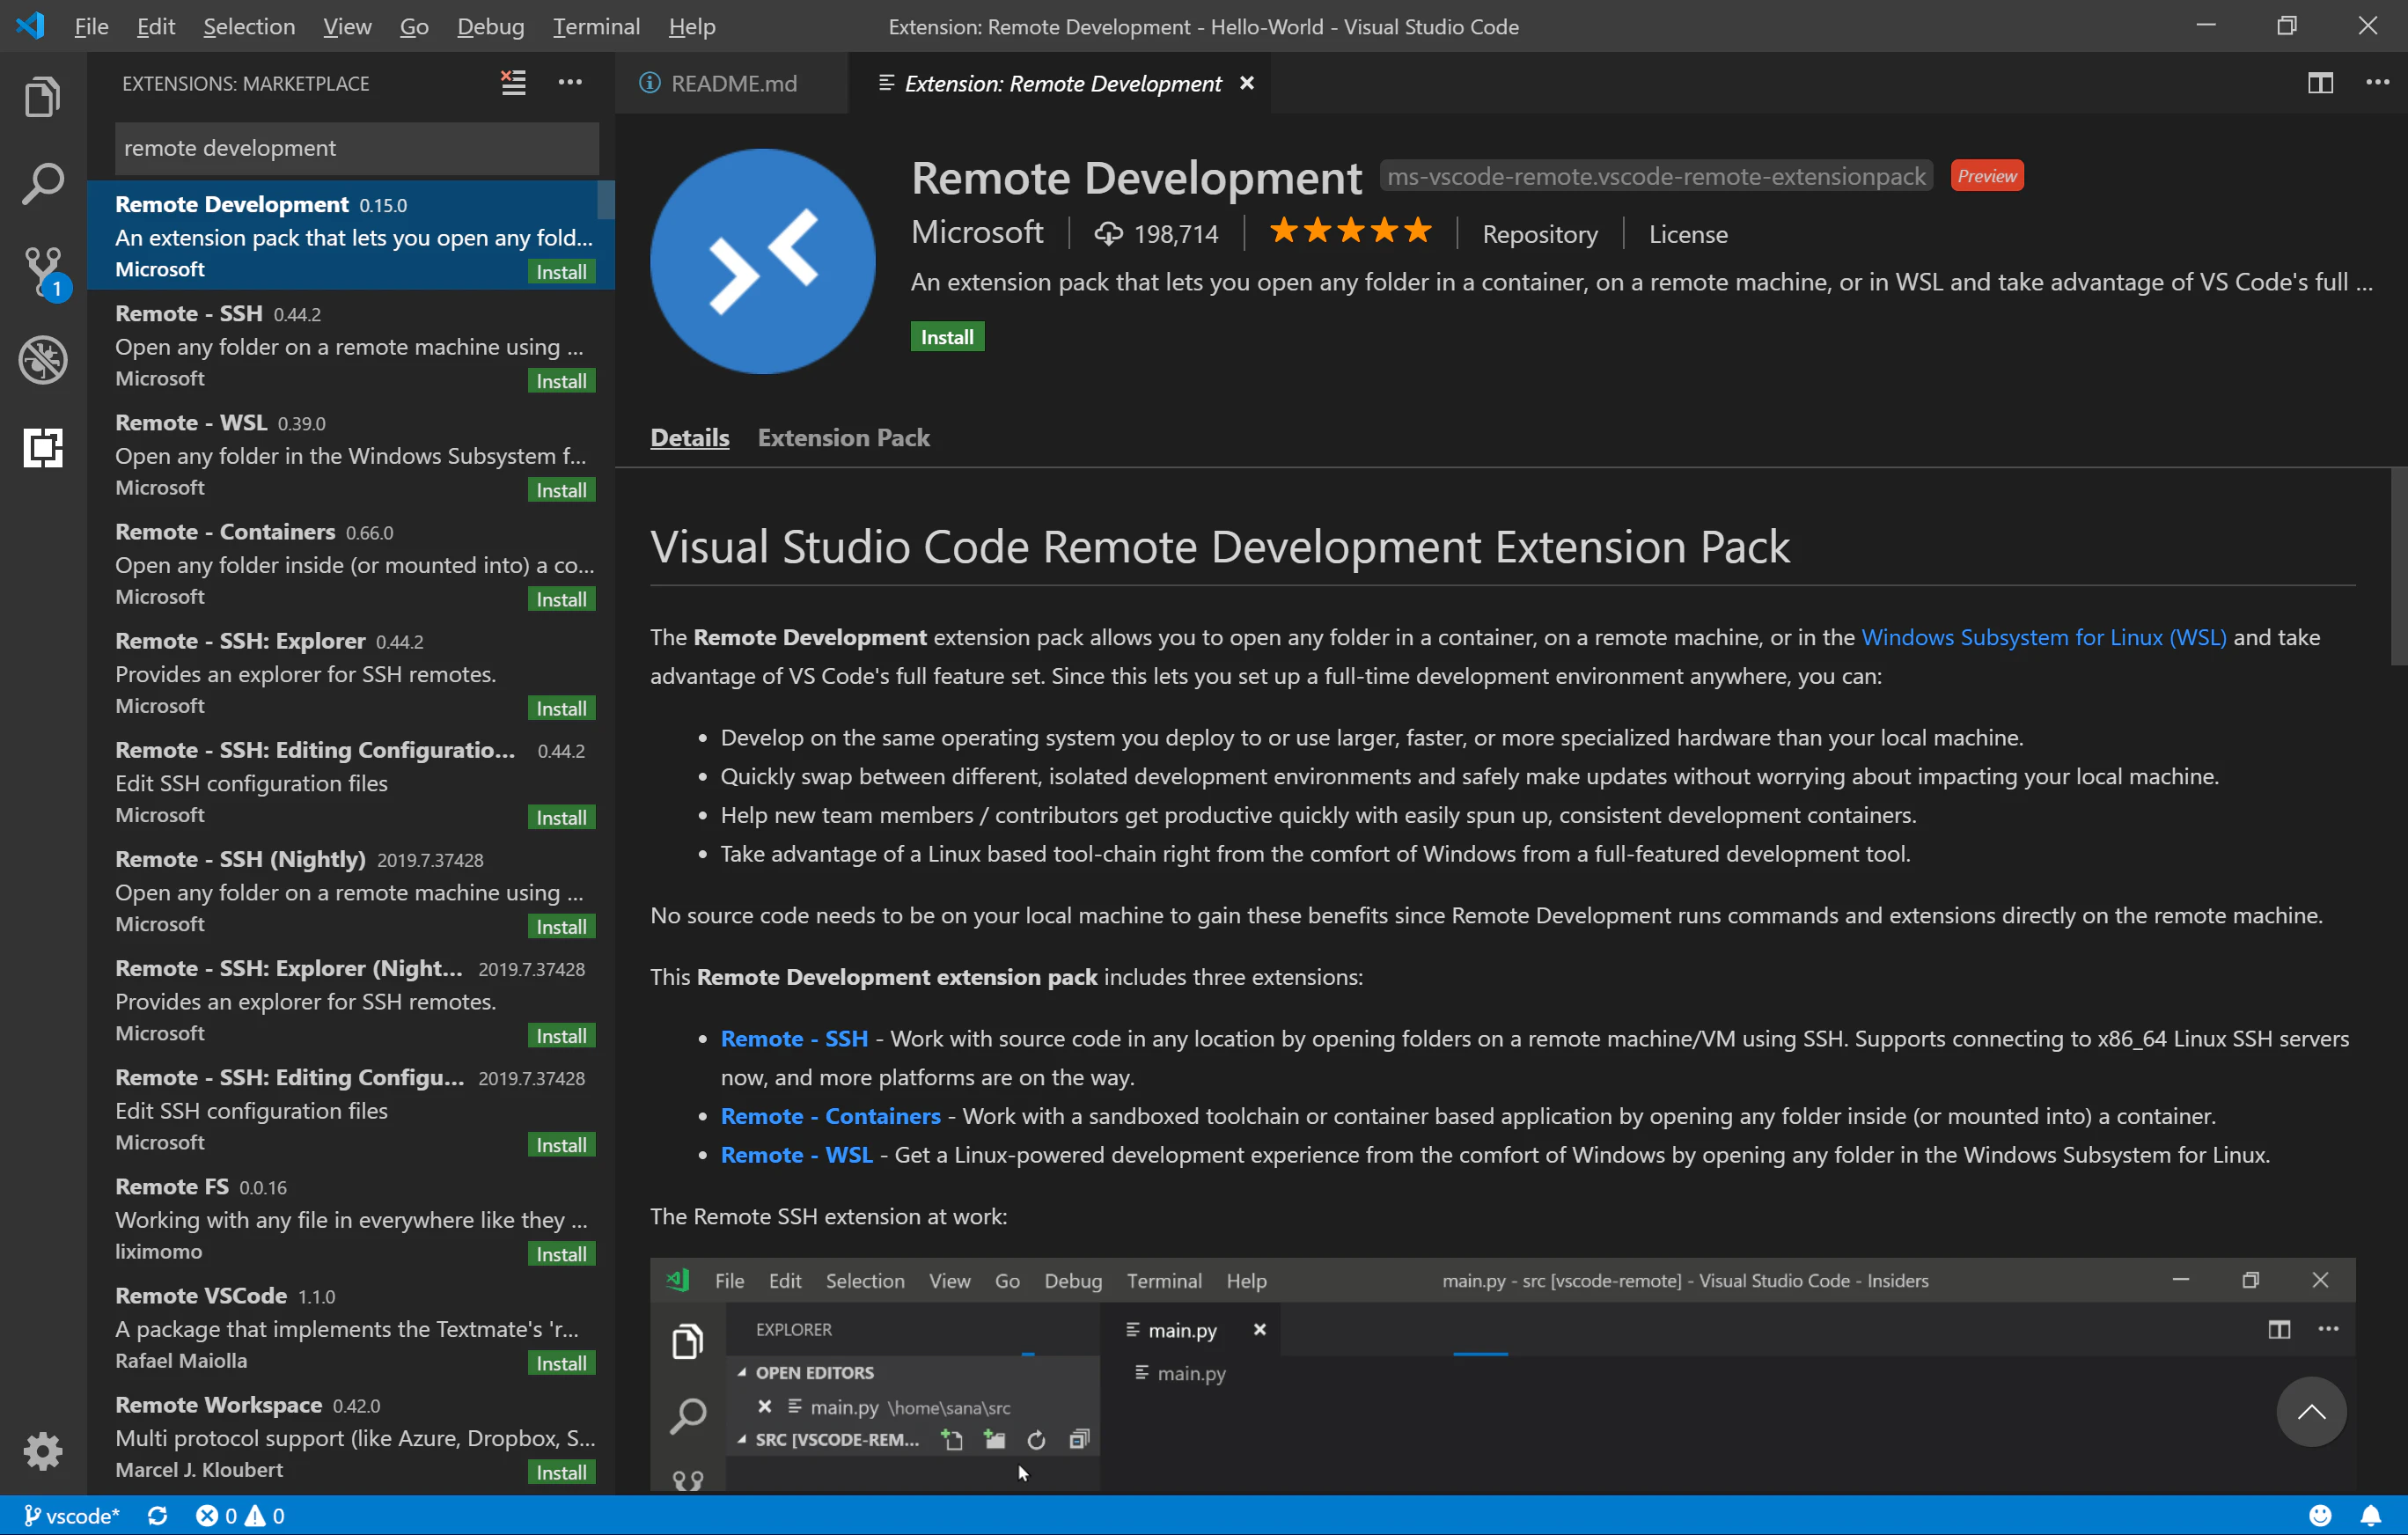Image resolution: width=2408 pixels, height=1535 pixels.
Task: Open the Extensions view icon
Action: coord(42,447)
